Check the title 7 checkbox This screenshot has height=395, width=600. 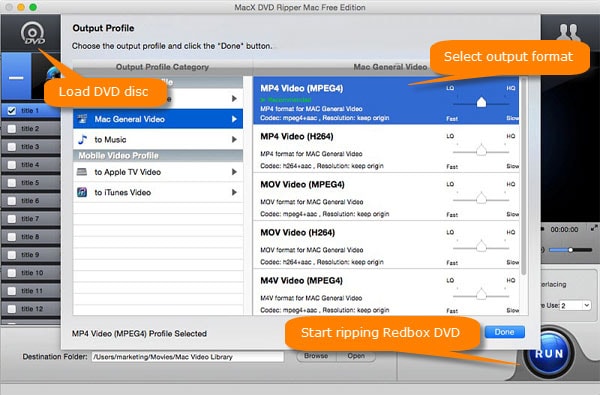coord(12,219)
